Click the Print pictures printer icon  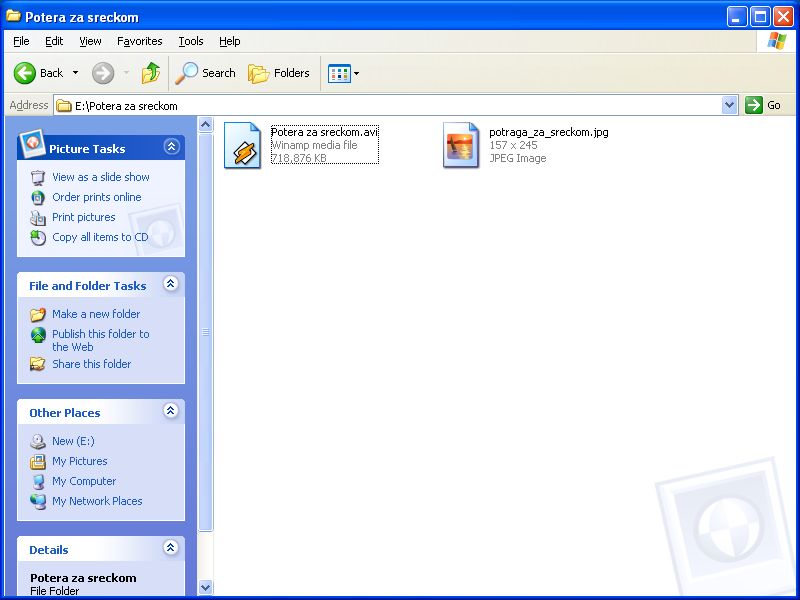point(38,218)
